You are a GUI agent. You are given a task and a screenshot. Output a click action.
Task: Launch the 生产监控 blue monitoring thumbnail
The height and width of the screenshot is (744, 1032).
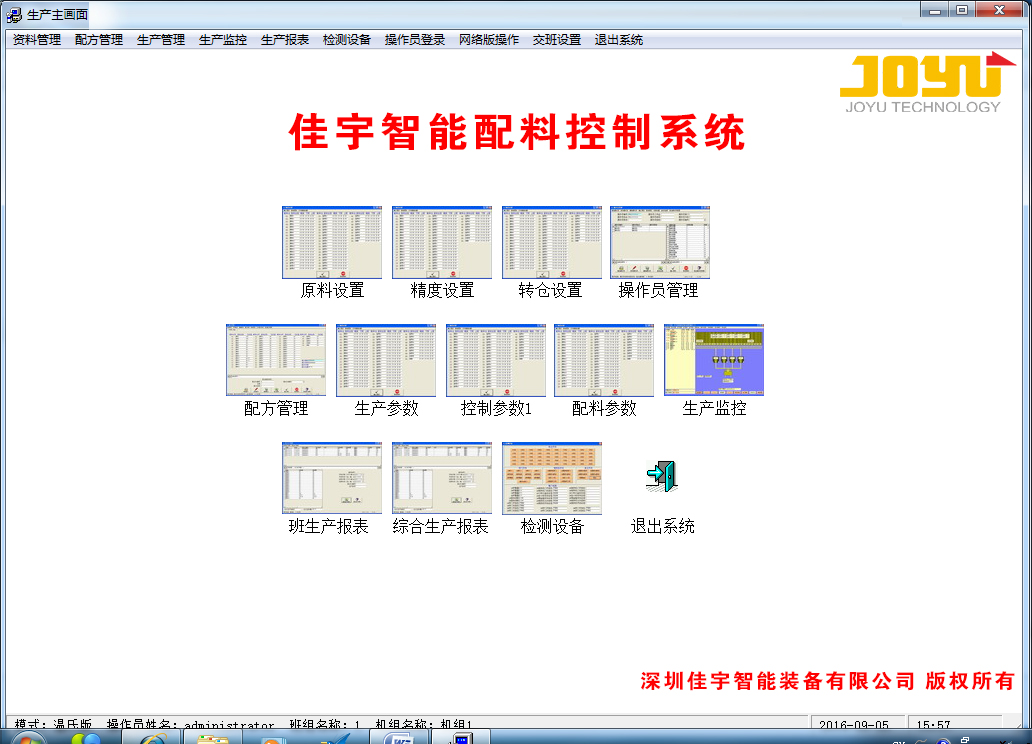coord(714,360)
